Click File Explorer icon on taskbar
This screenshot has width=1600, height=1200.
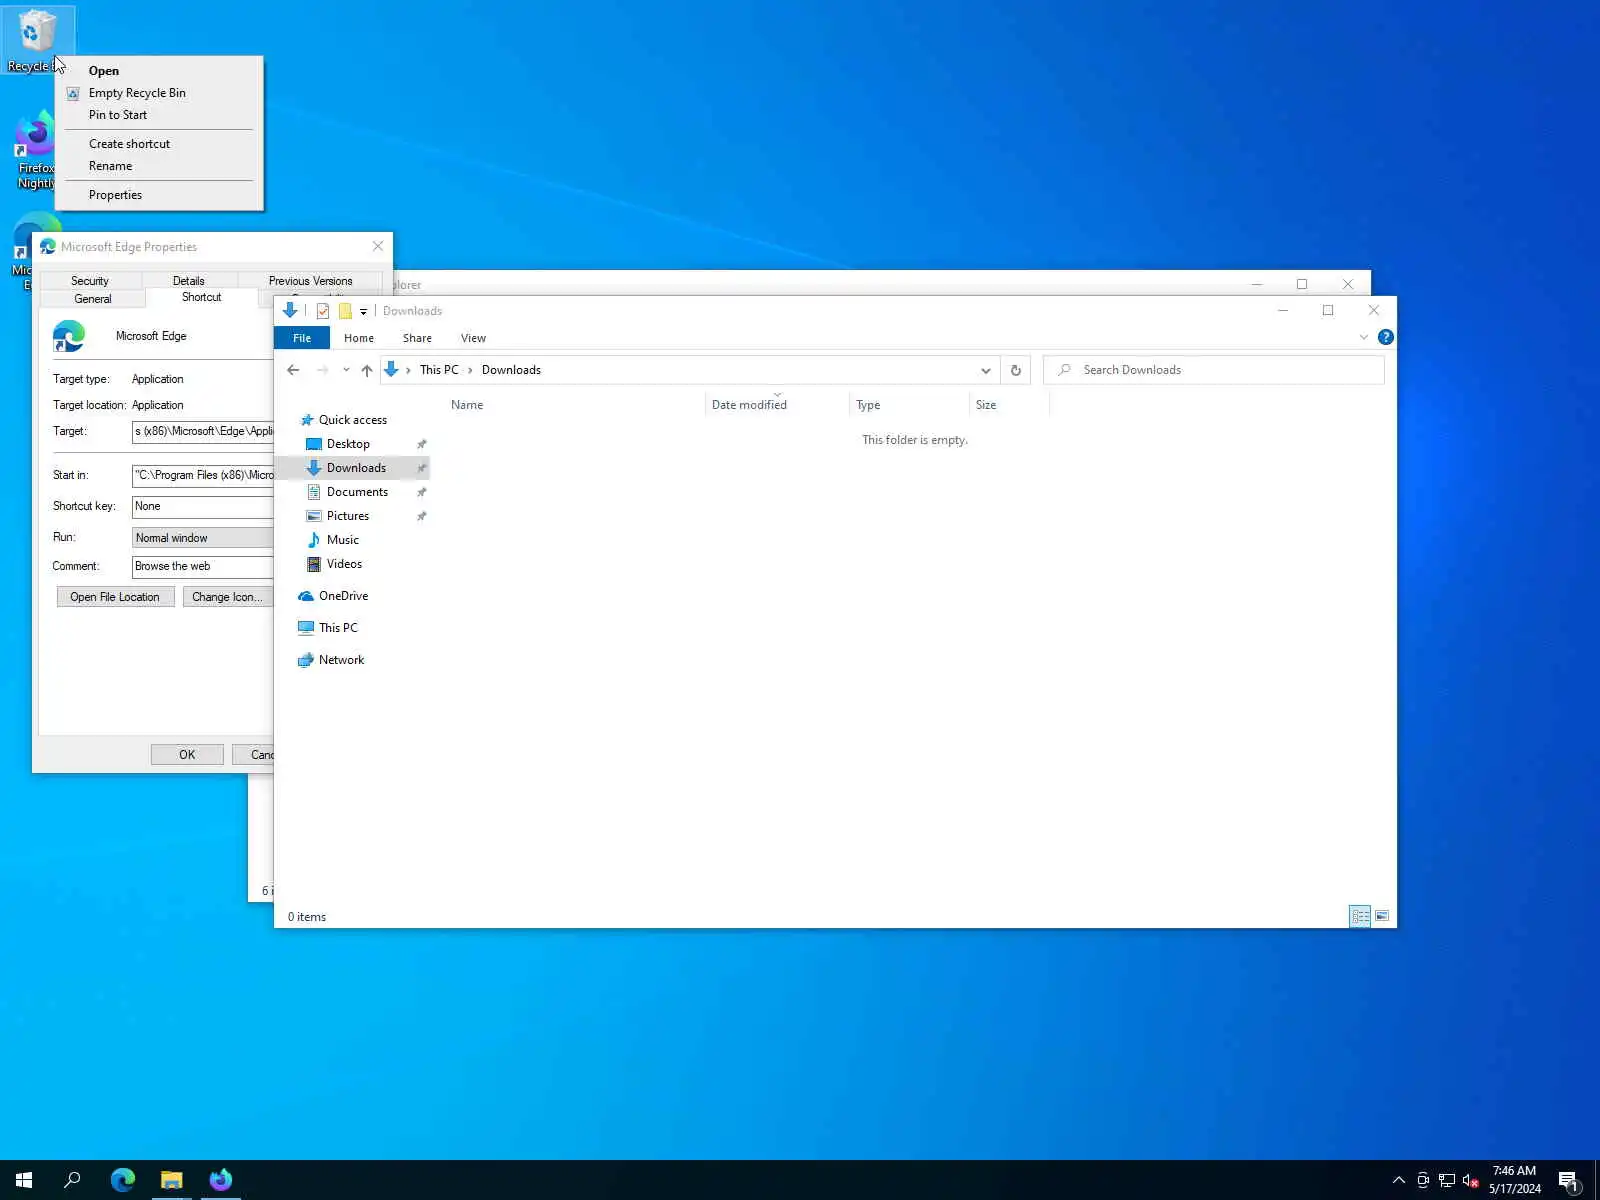tap(172, 1180)
